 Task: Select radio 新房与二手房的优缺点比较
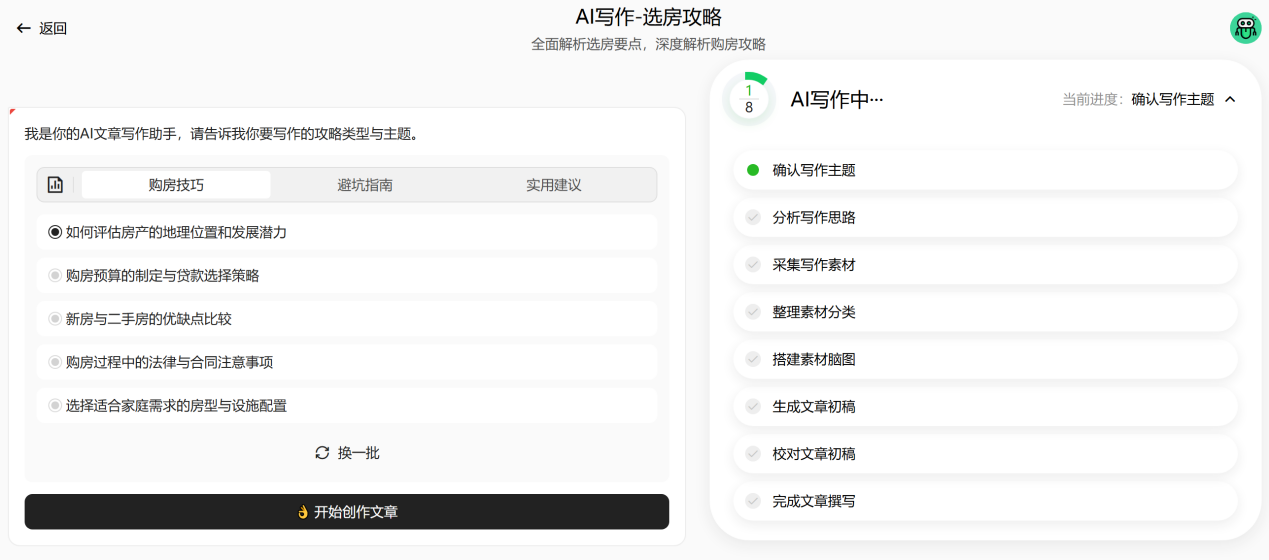pyautogui.click(x=55, y=319)
